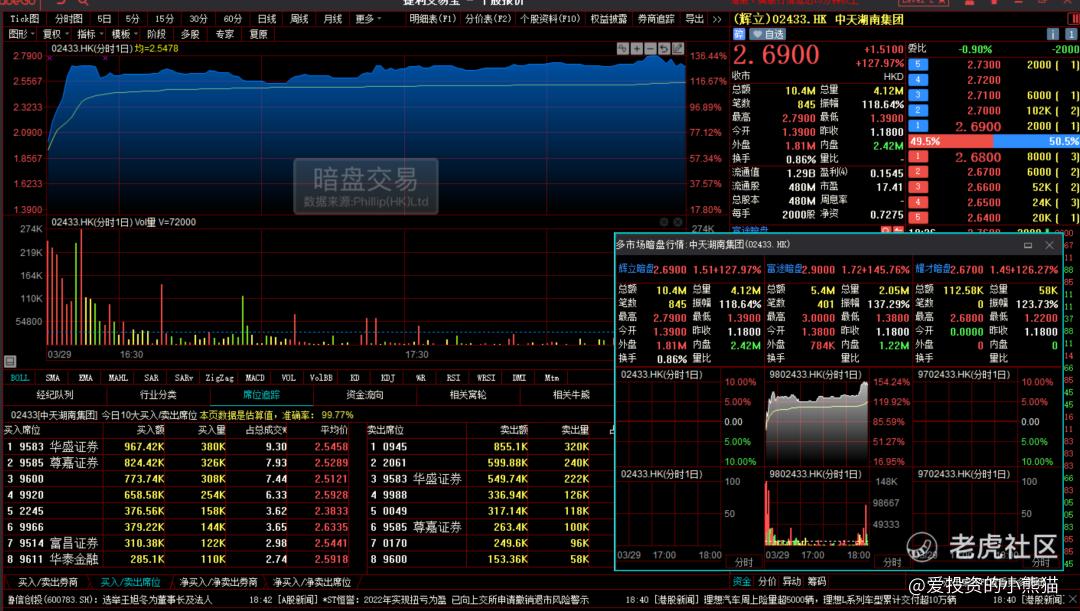Toggle the Mtm indicator
1080x611 pixels.
point(552,377)
